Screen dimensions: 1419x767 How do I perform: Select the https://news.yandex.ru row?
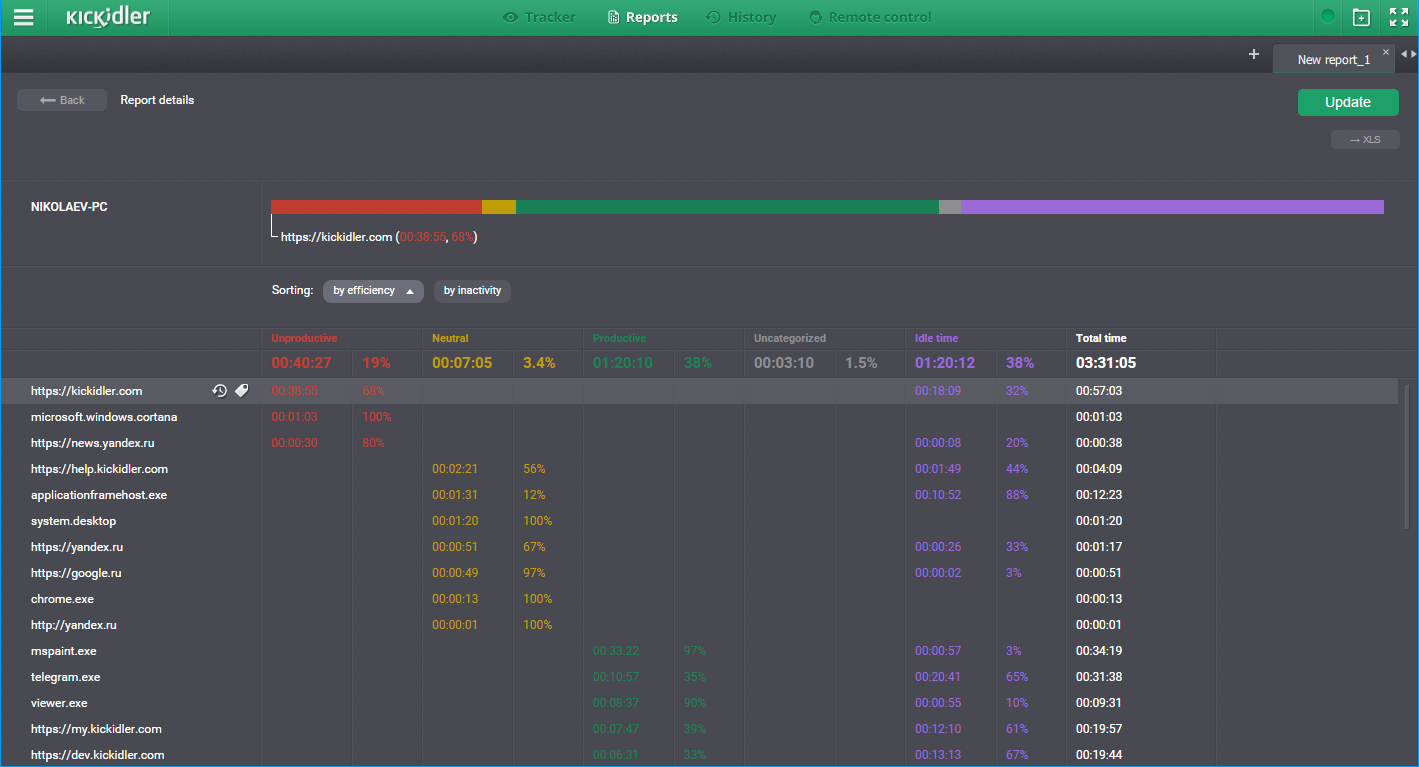pyautogui.click(x=699, y=443)
